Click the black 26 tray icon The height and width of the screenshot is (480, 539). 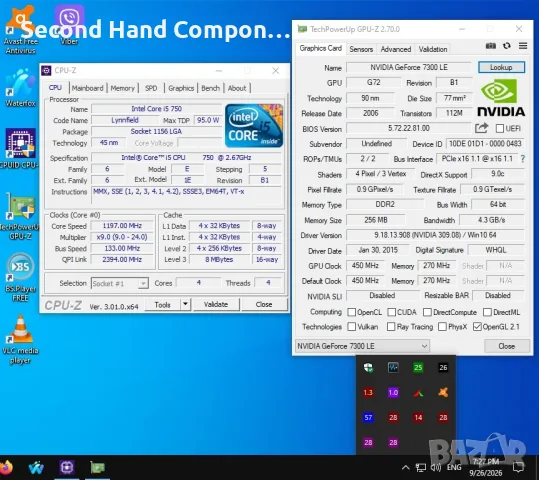pyautogui.click(x=443, y=368)
